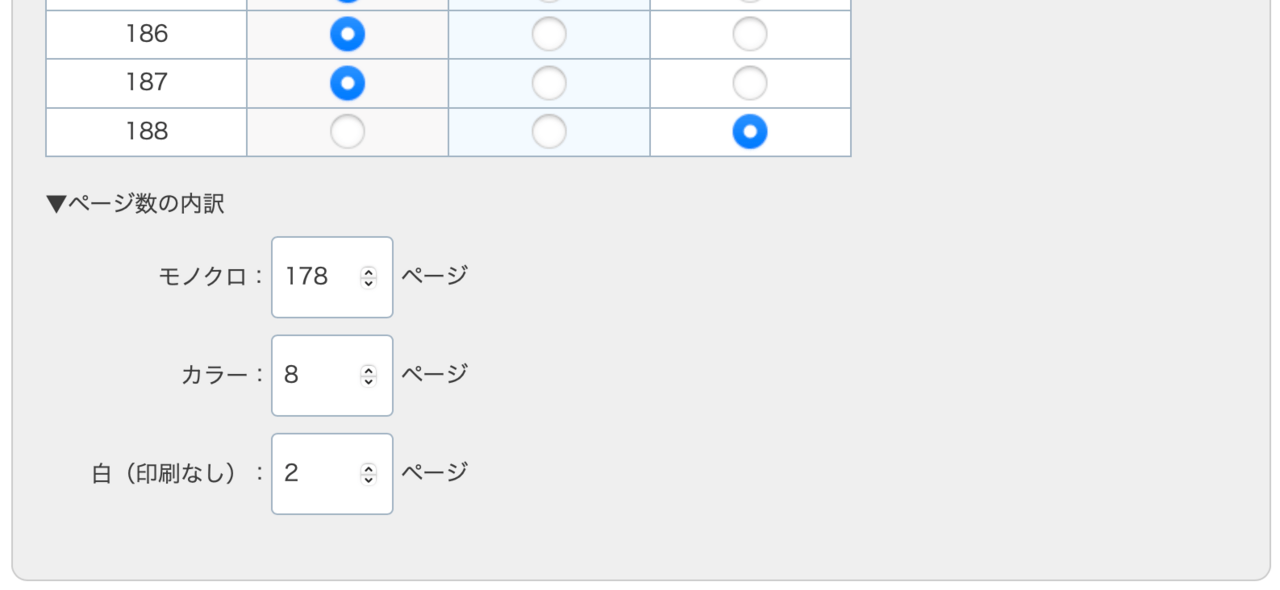Image resolution: width=1280 pixels, height=590 pixels.
Task: Click the カラー page count field
Action: click(316, 376)
